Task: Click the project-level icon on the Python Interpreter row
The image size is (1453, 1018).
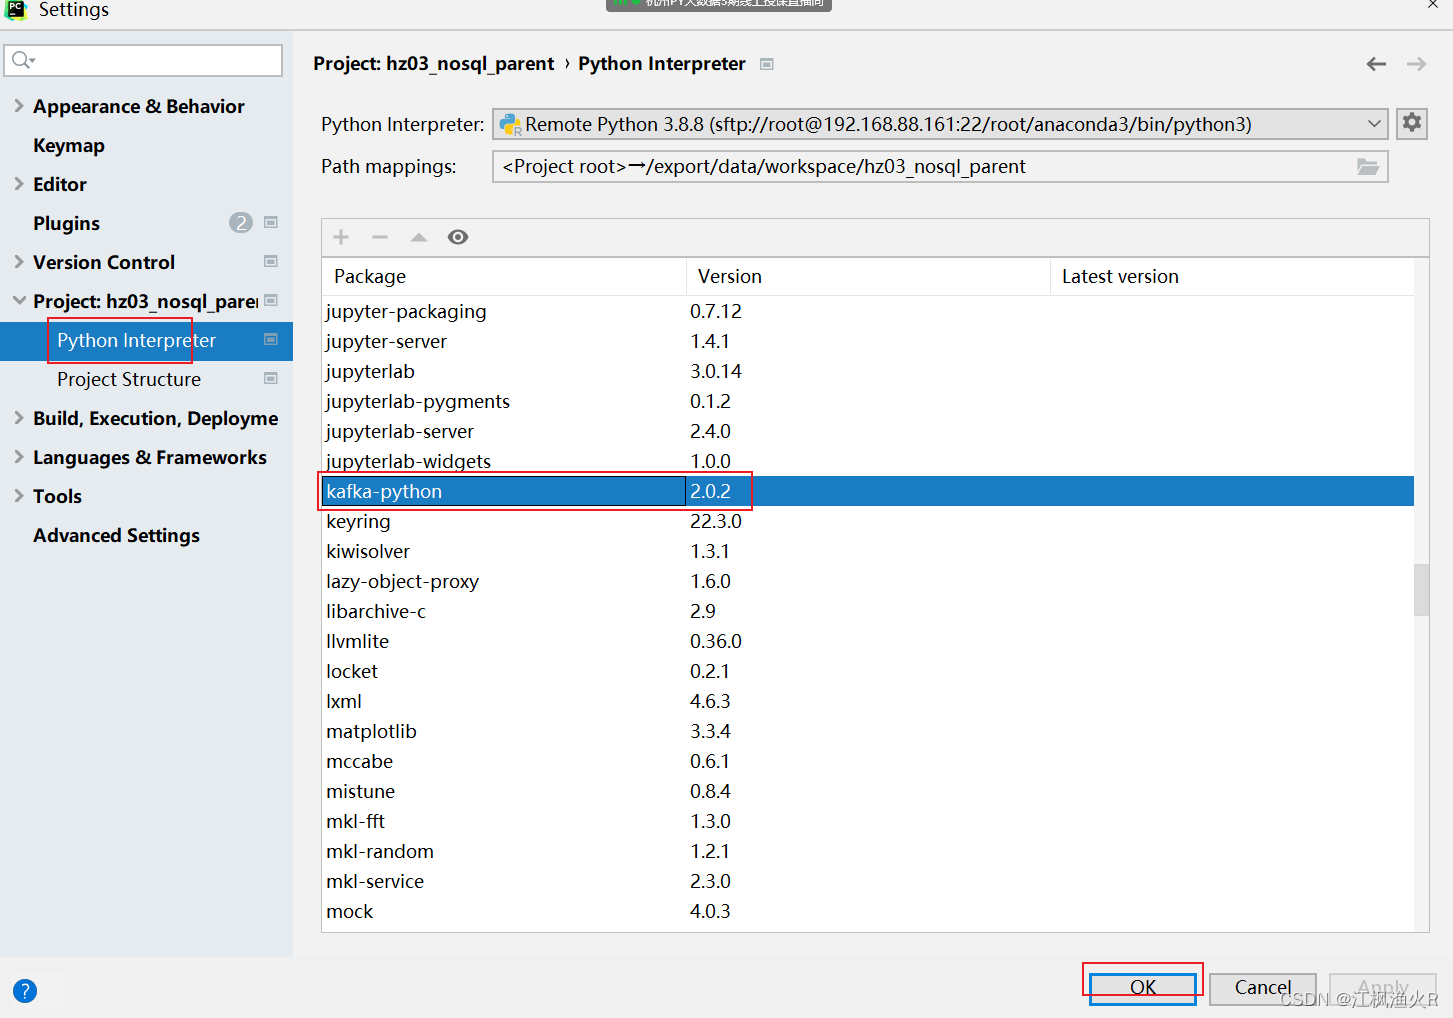Action: click(271, 339)
